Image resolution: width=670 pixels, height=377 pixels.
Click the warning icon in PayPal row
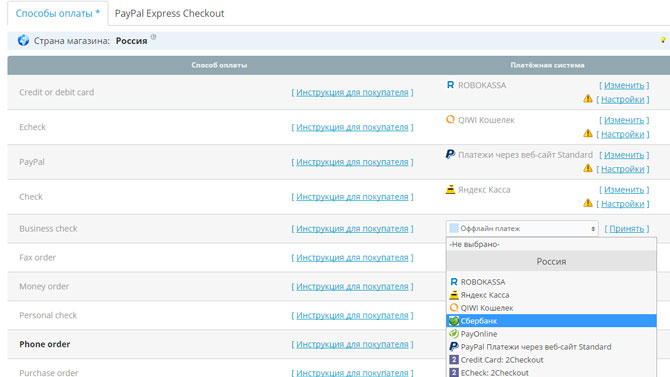[x=588, y=168]
